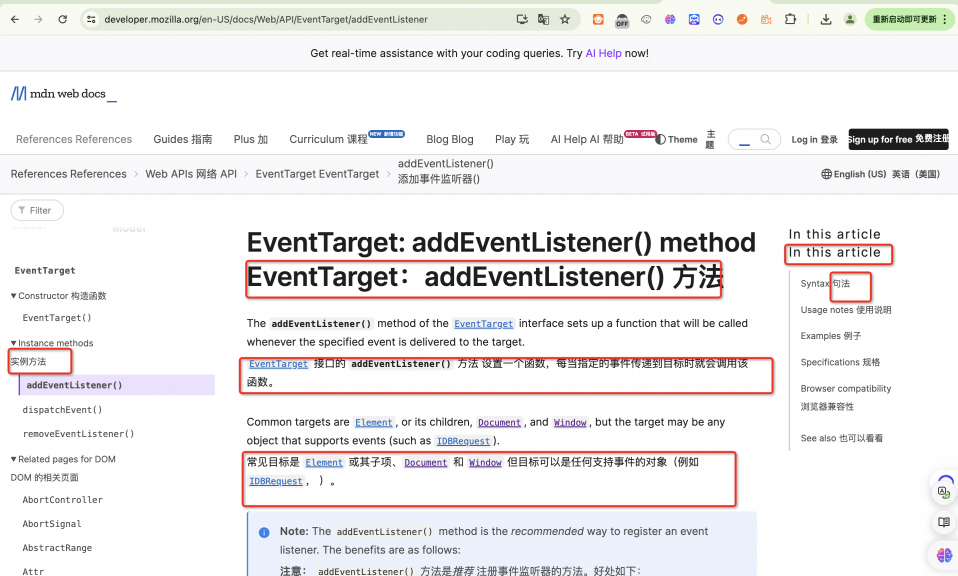Jump to Examples in the article outline
Viewport: 958px width, 576px height.
tap(831, 336)
